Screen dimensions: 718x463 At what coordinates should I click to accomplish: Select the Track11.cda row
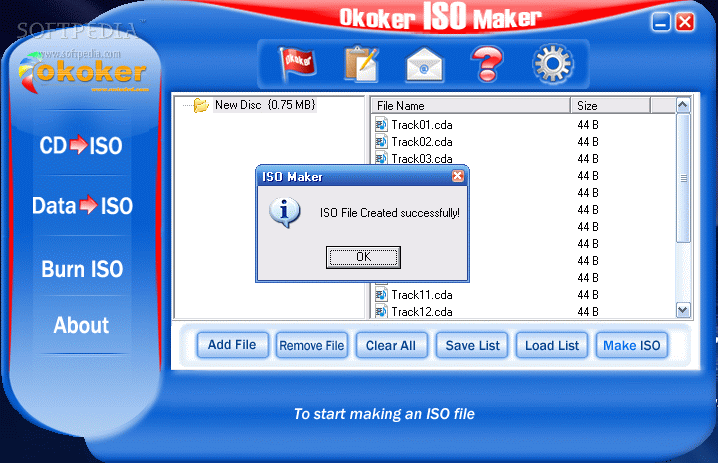pos(523,294)
